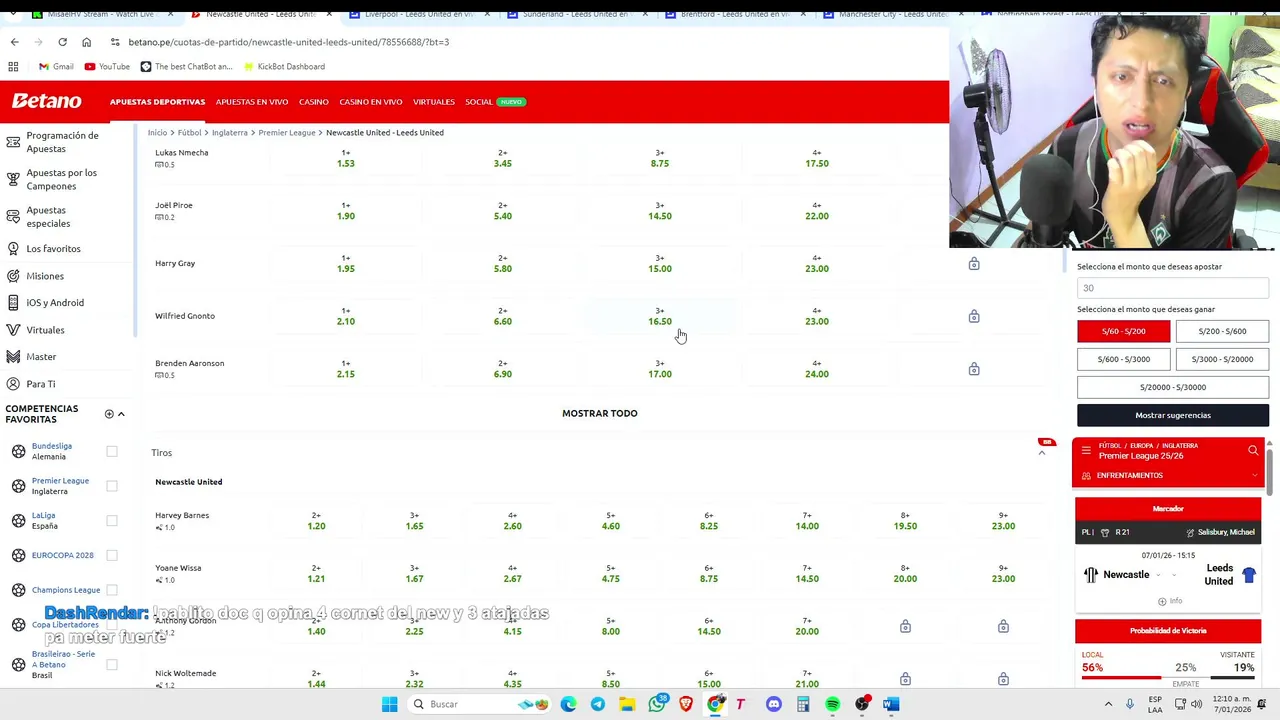Click the browser back arrow

(x=14, y=42)
